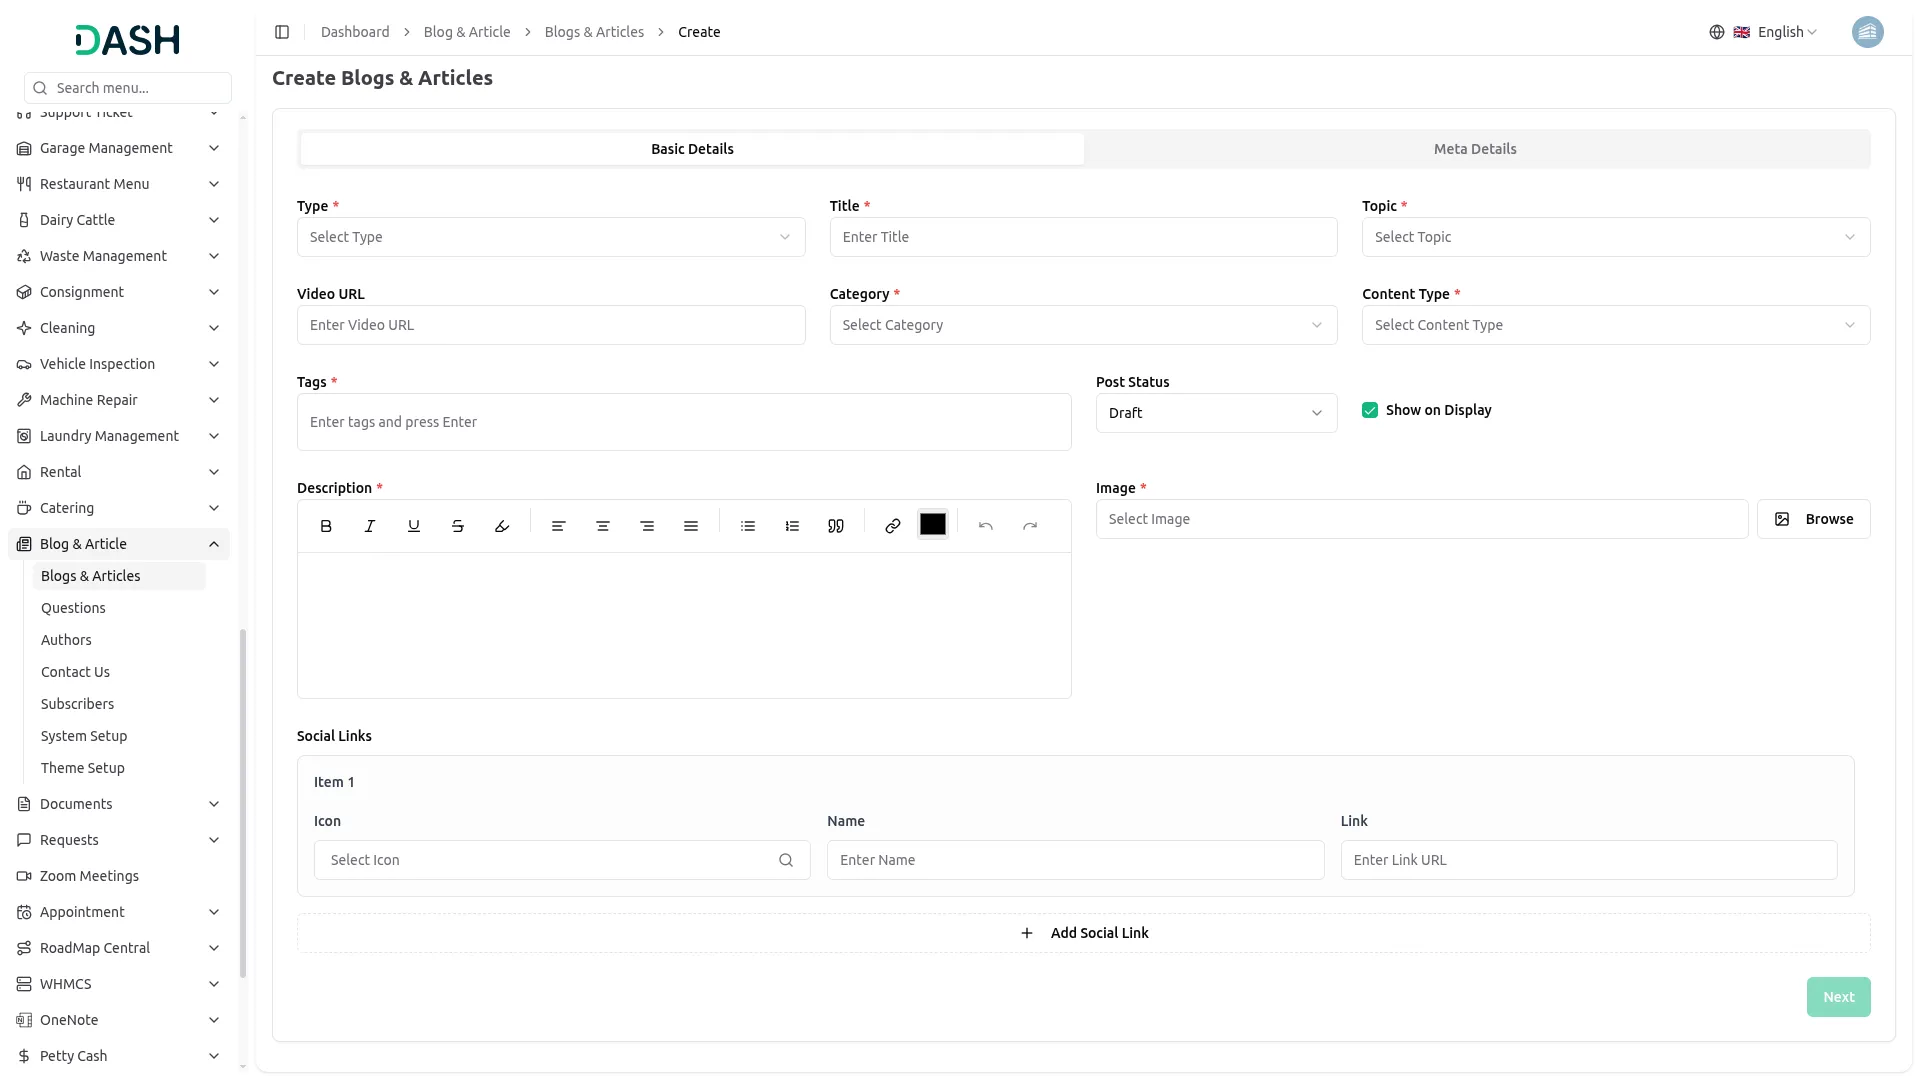Click the Browse image button
Image resolution: width=1920 pixels, height=1080 pixels.
pos(1813,519)
